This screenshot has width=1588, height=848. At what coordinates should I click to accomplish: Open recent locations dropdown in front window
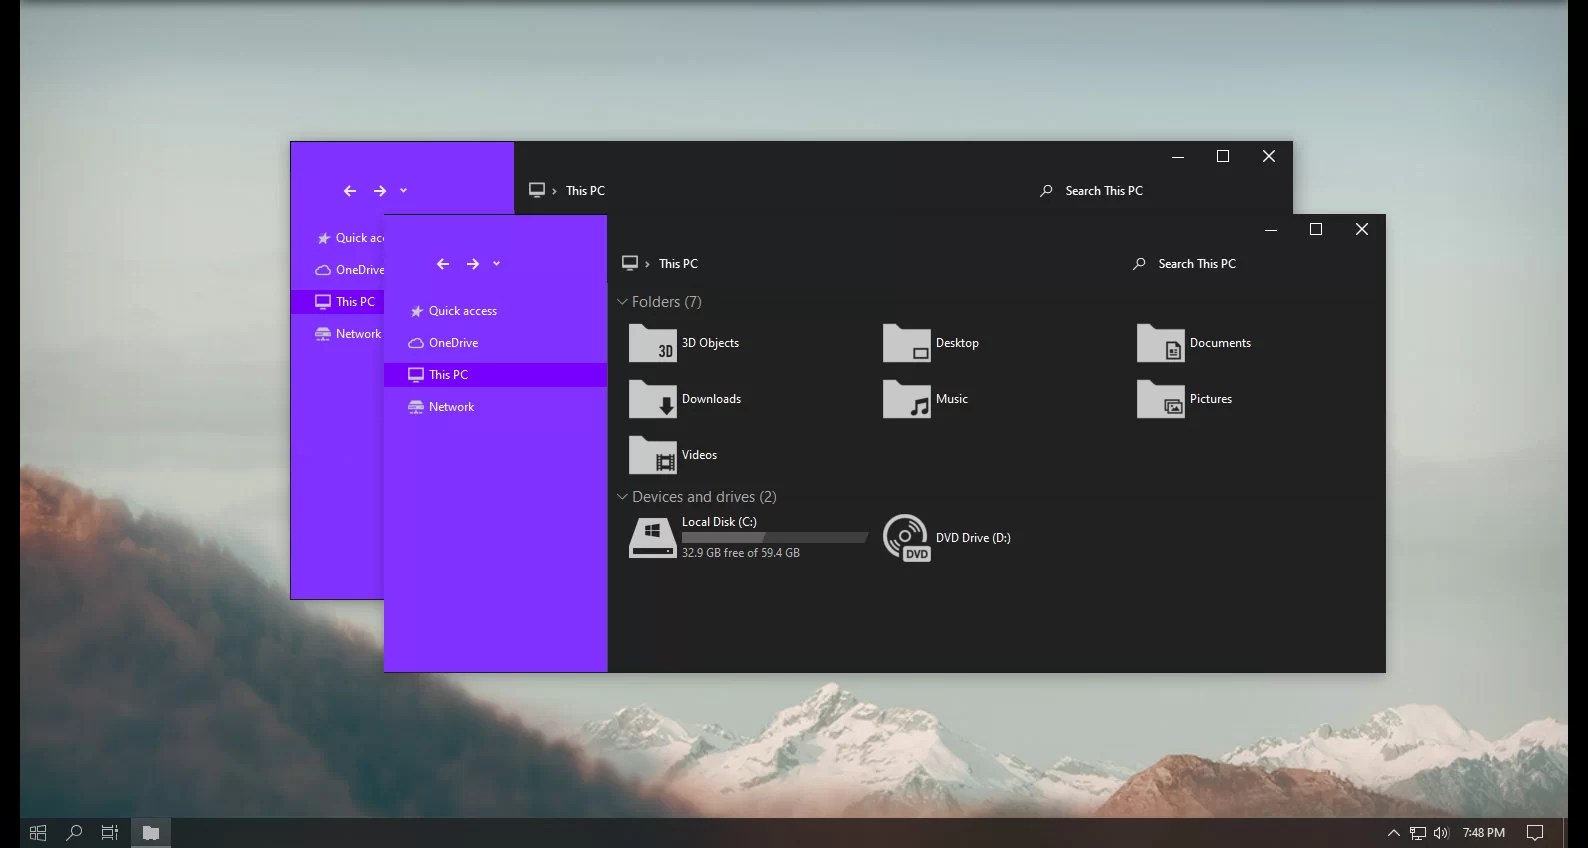coord(497,264)
